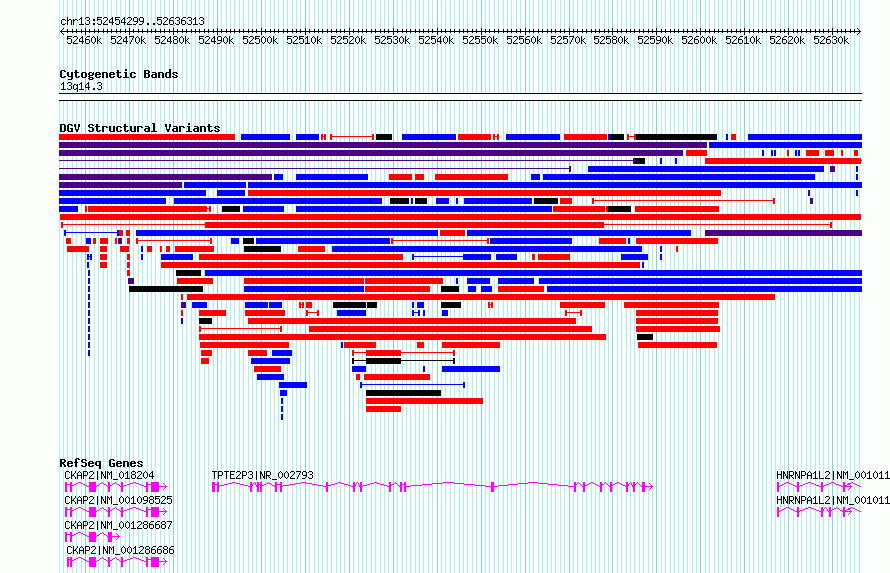Select the gene model under CKAP2|NM_001286687
The width and height of the screenshot is (890, 573).
(93, 537)
